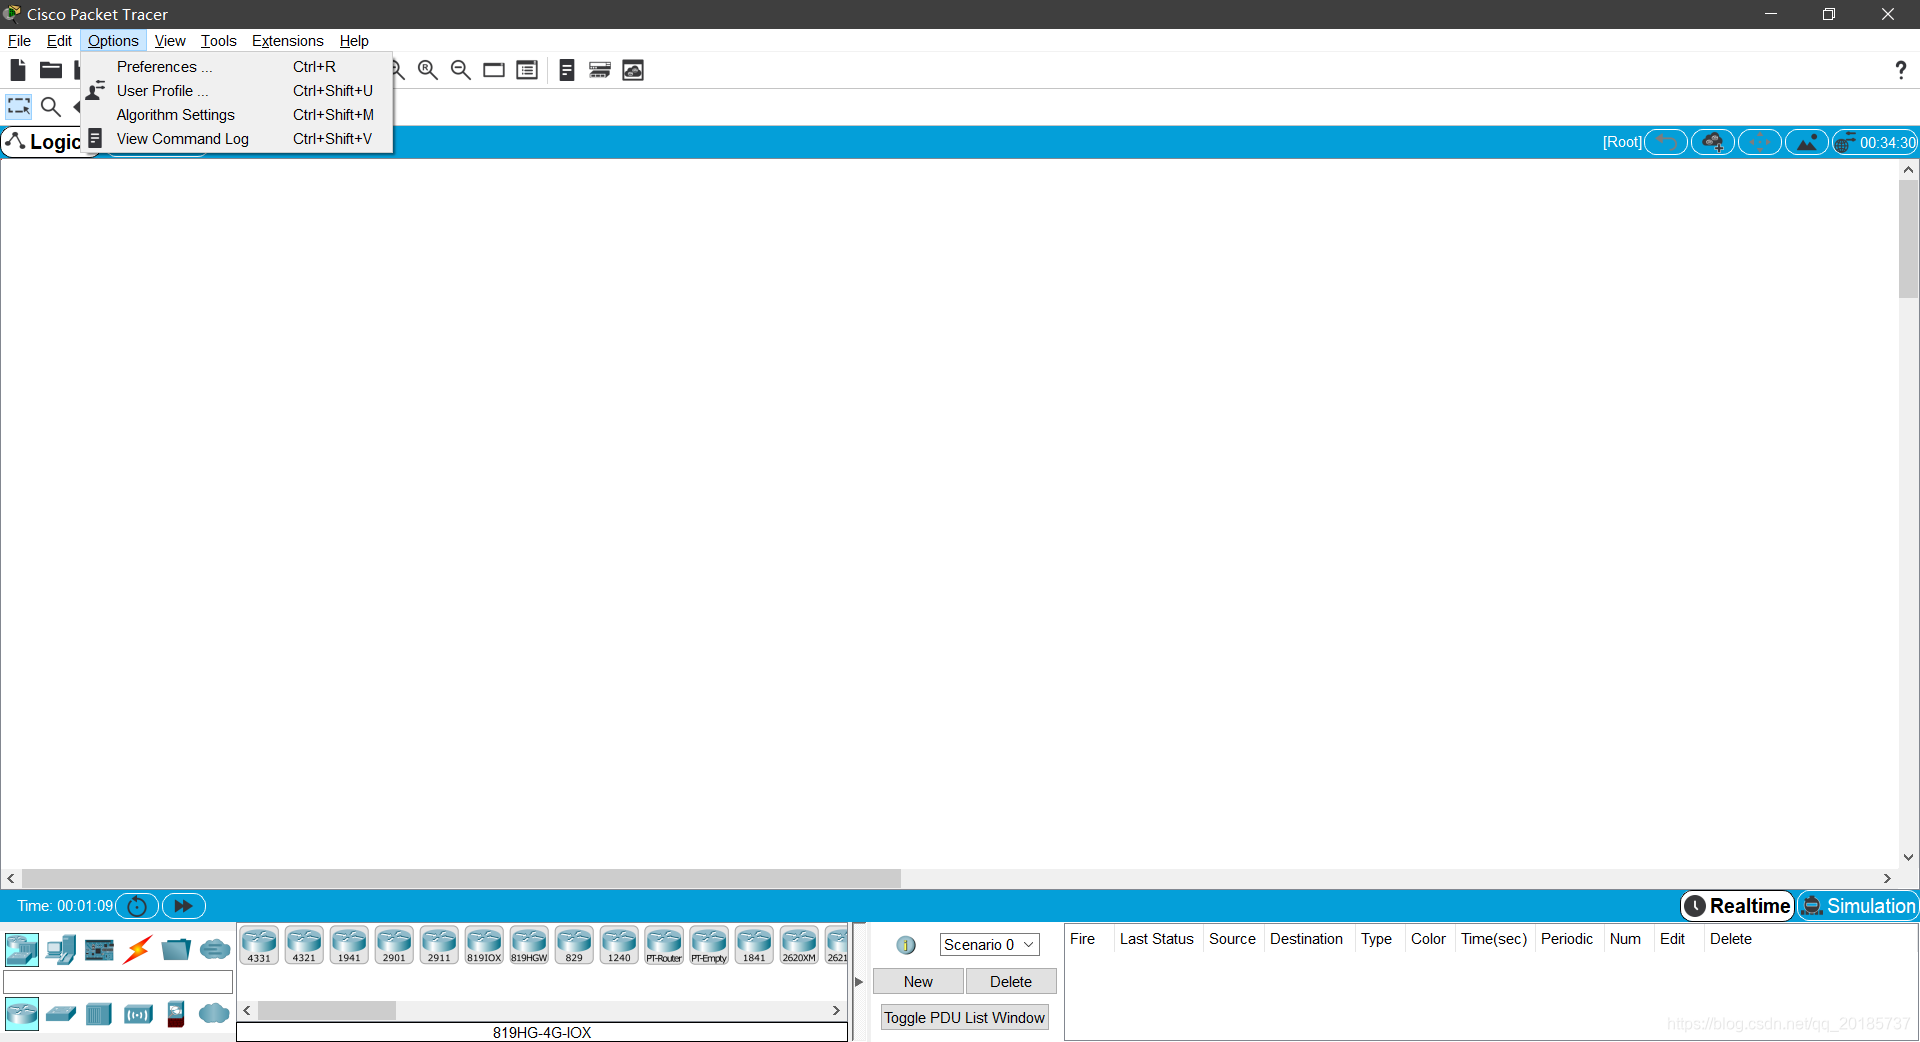The image size is (1920, 1042).
Task: Open the Drawing Palette rectangle icon
Action: tap(494, 70)
